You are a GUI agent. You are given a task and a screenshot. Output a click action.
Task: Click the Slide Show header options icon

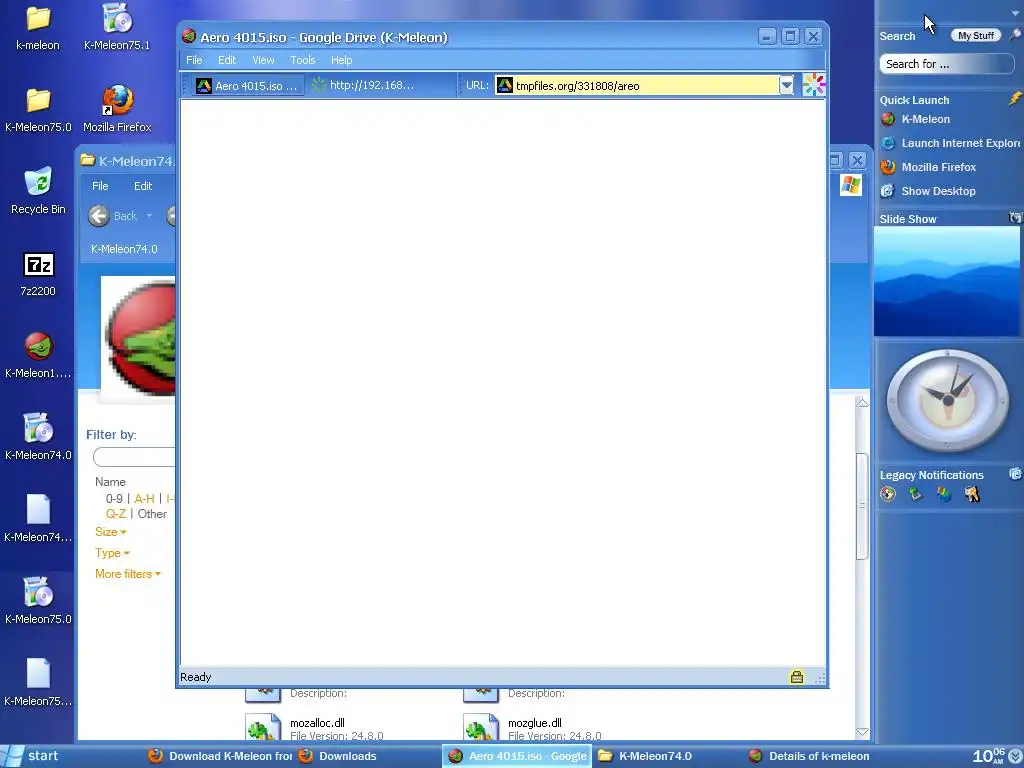[x=1015, y=217]
